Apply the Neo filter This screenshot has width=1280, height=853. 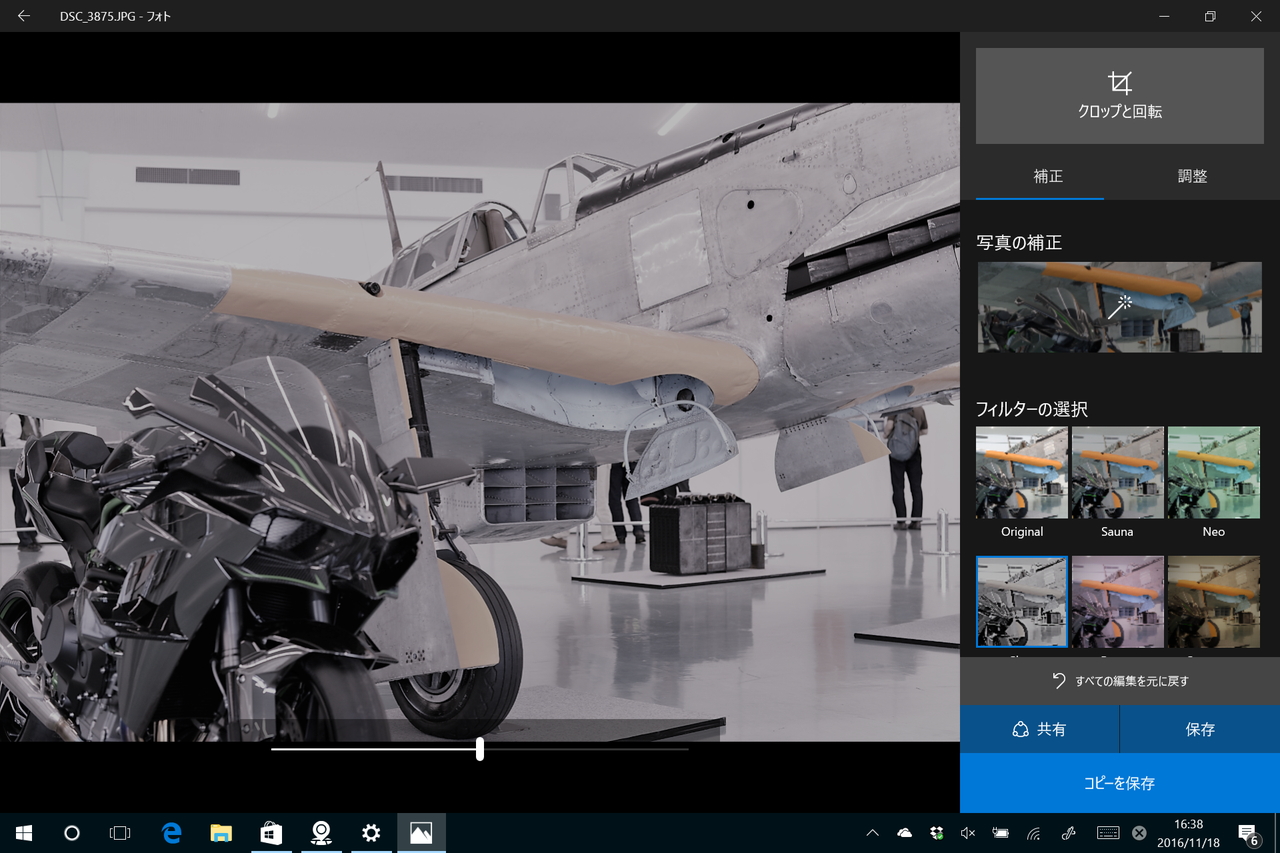(1214, 472)
